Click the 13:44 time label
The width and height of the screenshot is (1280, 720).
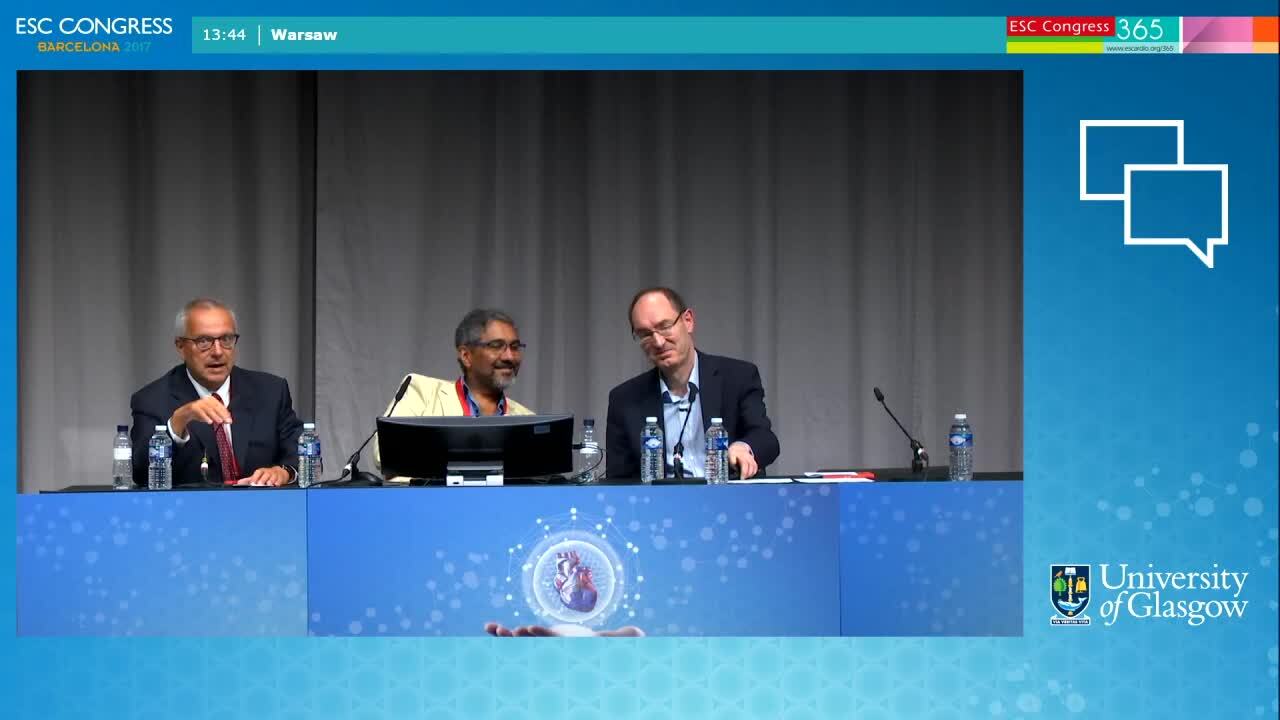point(224,35)
